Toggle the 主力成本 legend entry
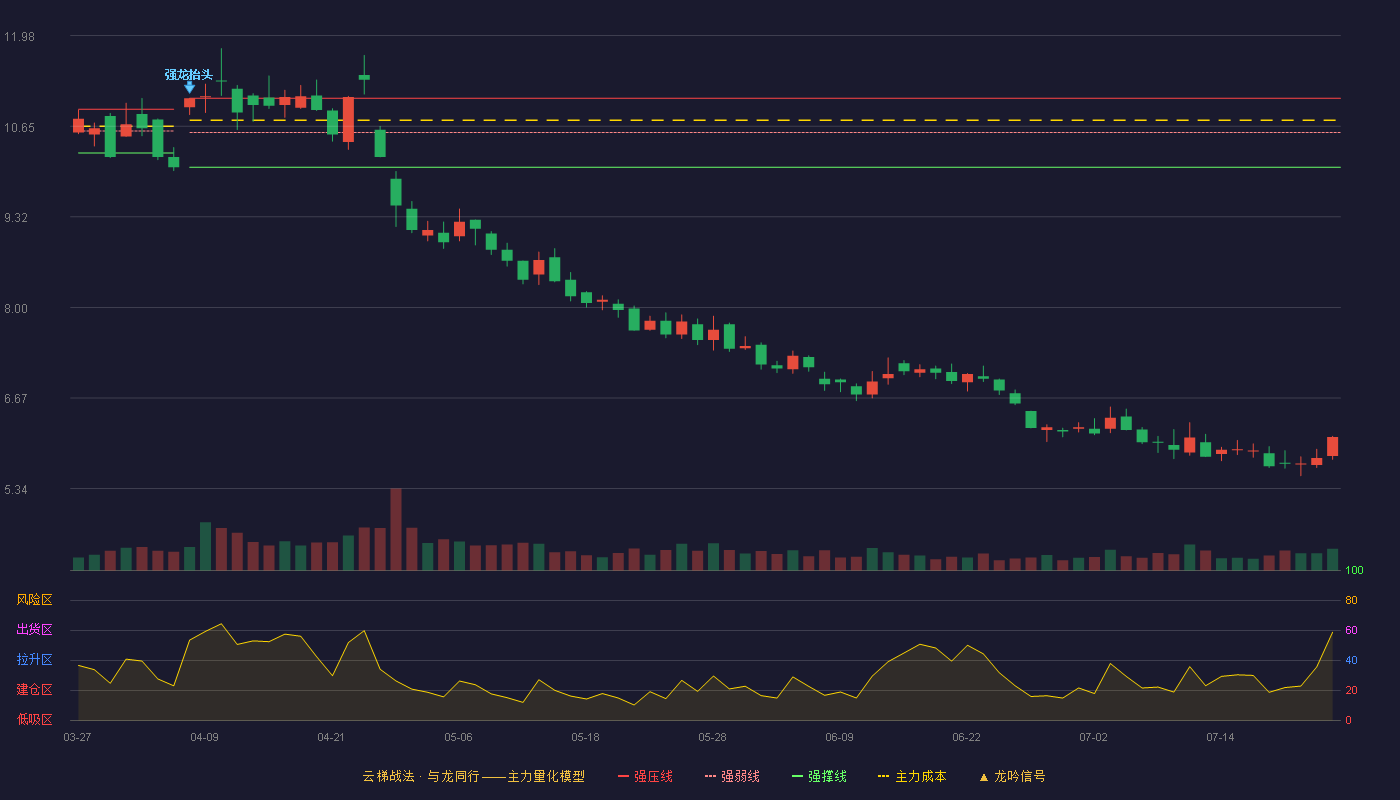 point(912,776)
